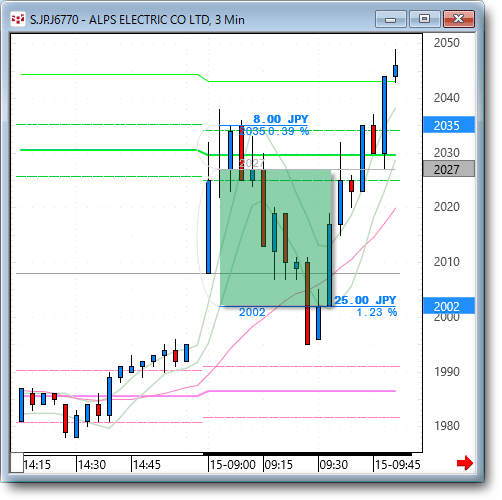Click the 1990 price scale label

447,371
